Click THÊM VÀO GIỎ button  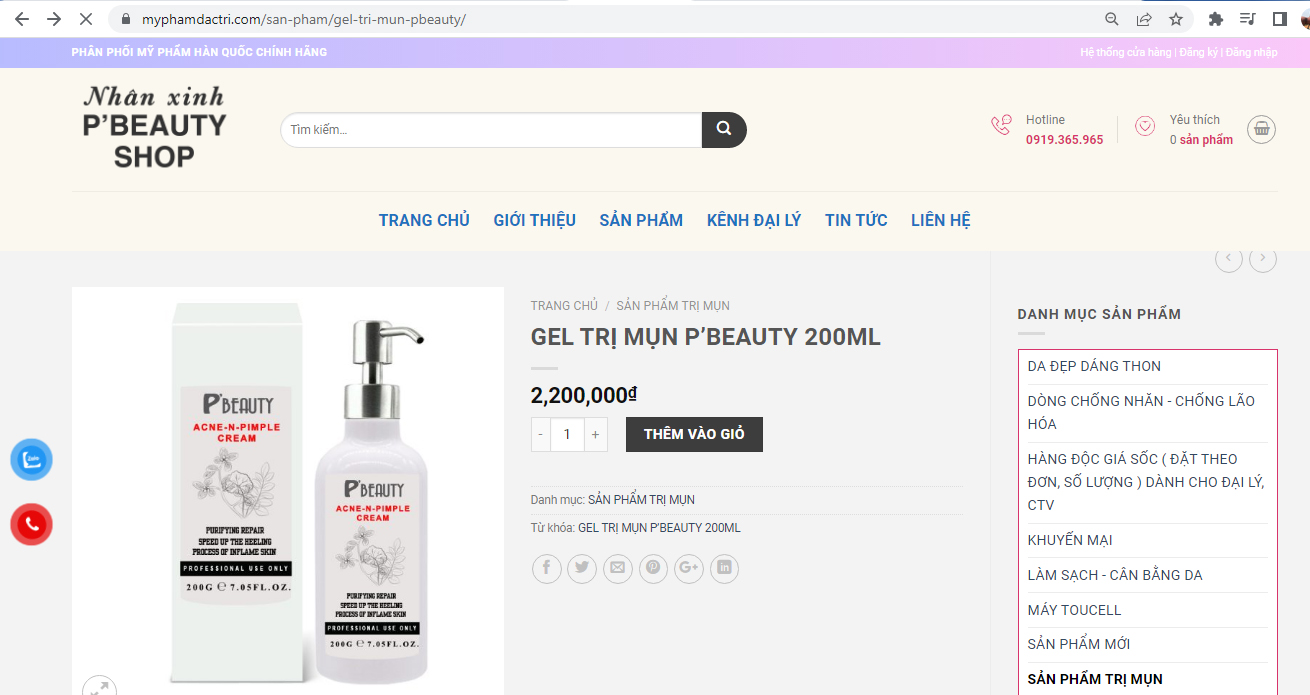tap(694, 434)
